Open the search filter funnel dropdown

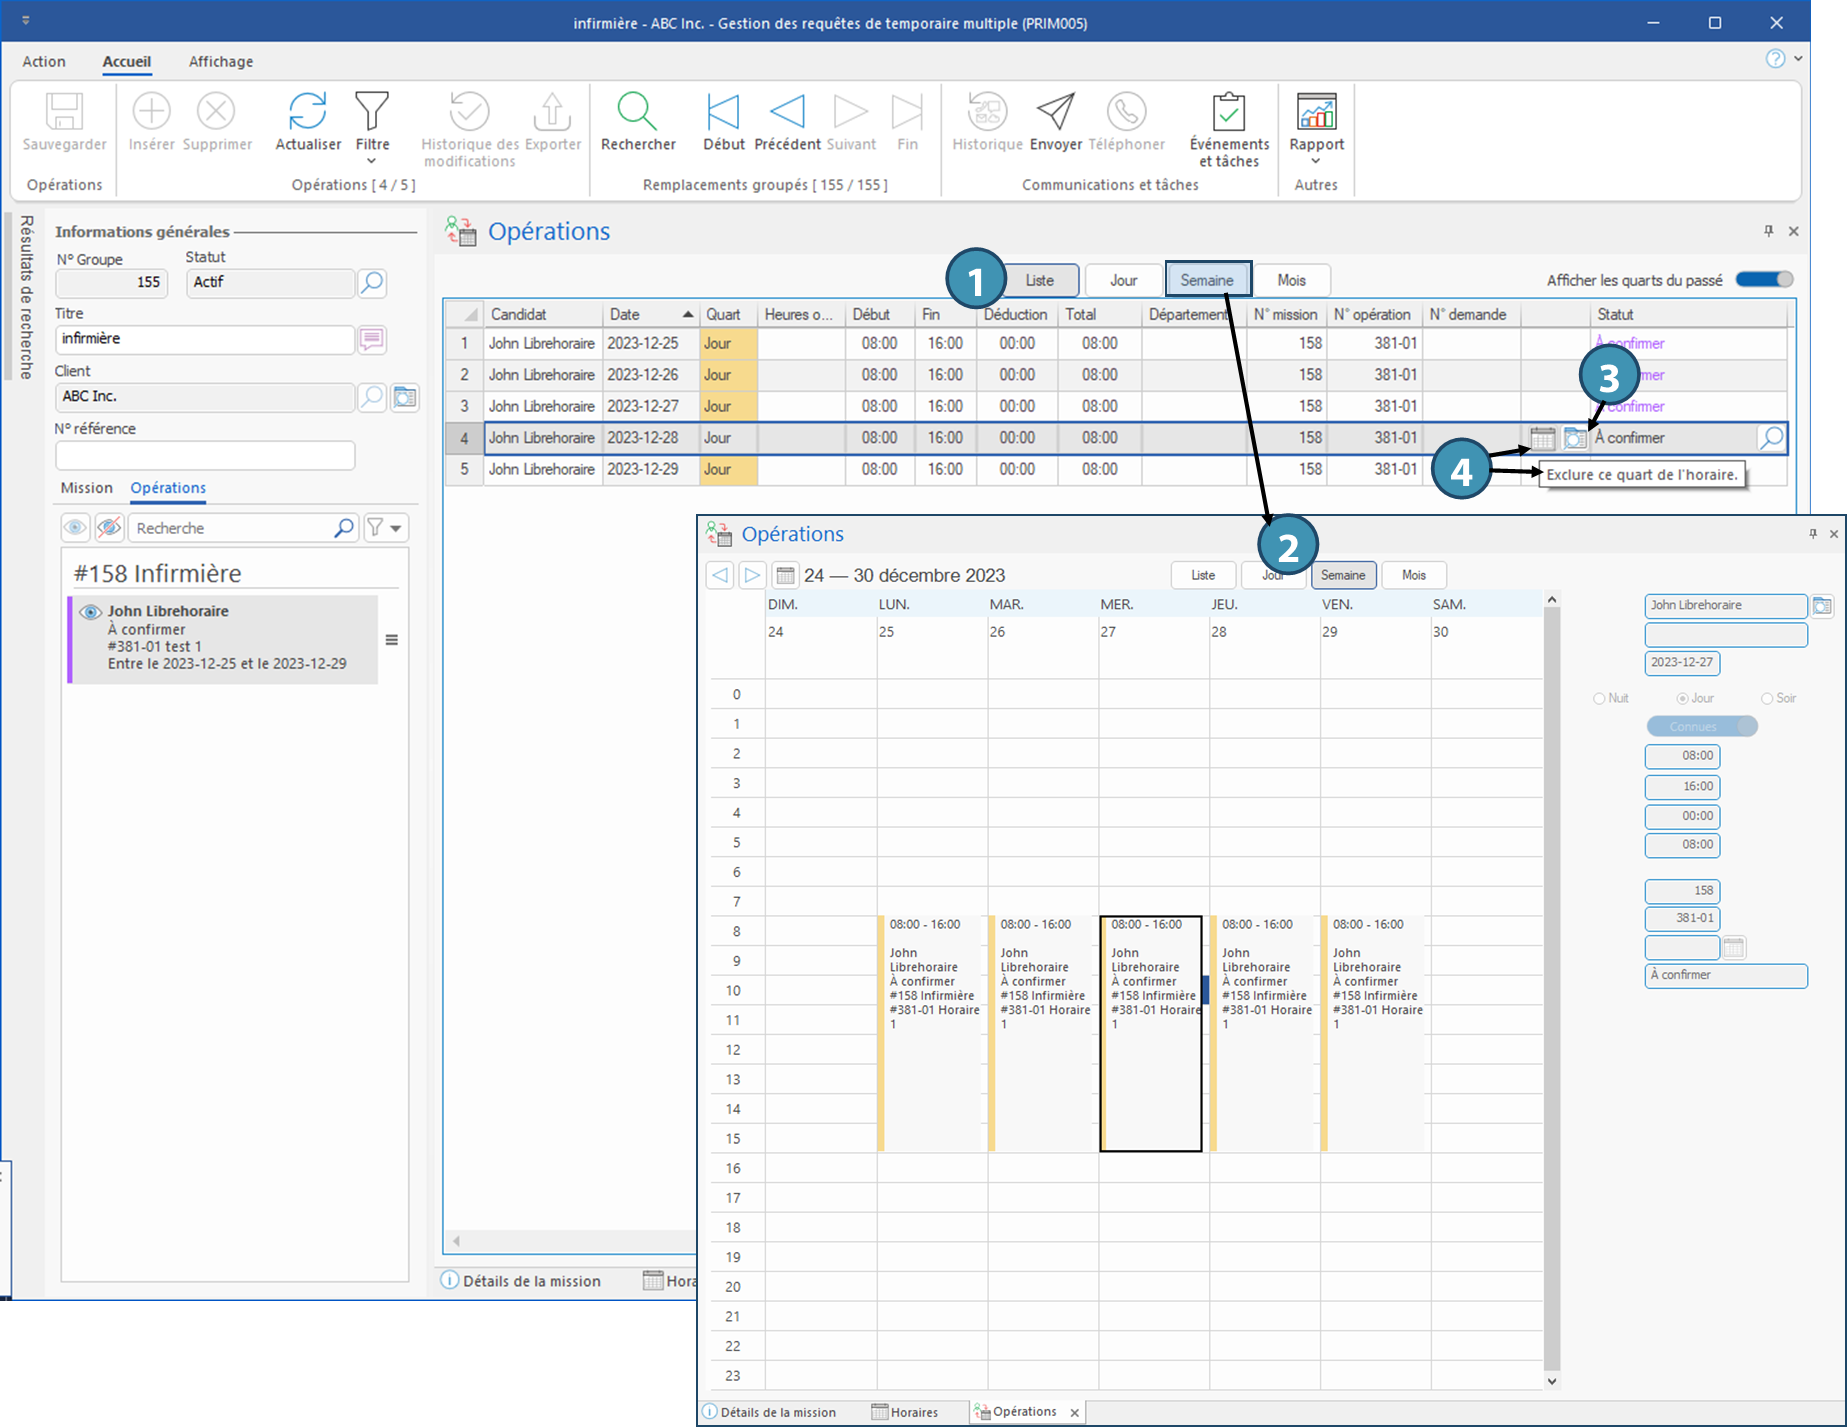384,527
